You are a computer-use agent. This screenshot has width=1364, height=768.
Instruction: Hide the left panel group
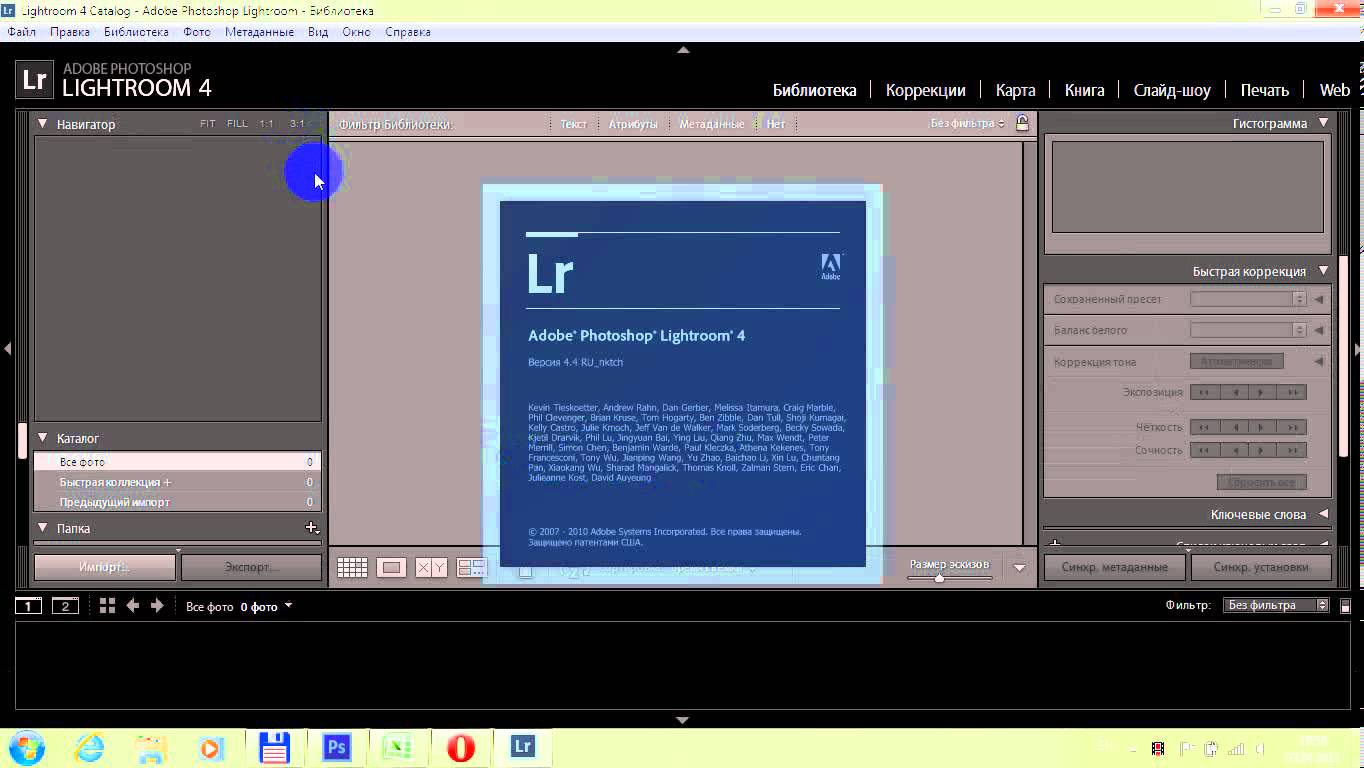pyautogui.click(x=7, y=349)
